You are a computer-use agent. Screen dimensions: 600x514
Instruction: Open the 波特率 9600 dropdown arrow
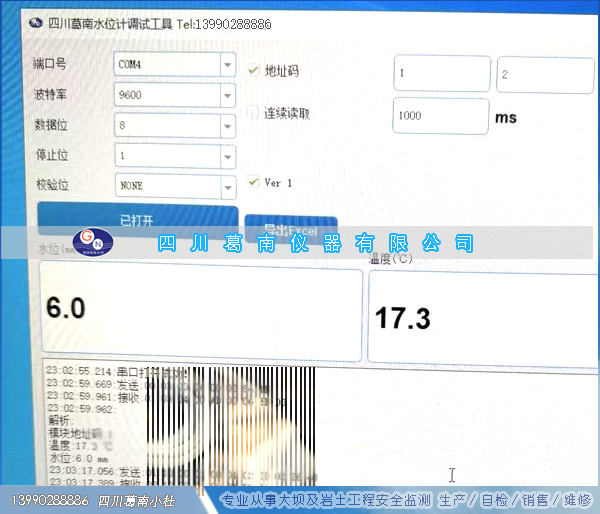[228, 95]
